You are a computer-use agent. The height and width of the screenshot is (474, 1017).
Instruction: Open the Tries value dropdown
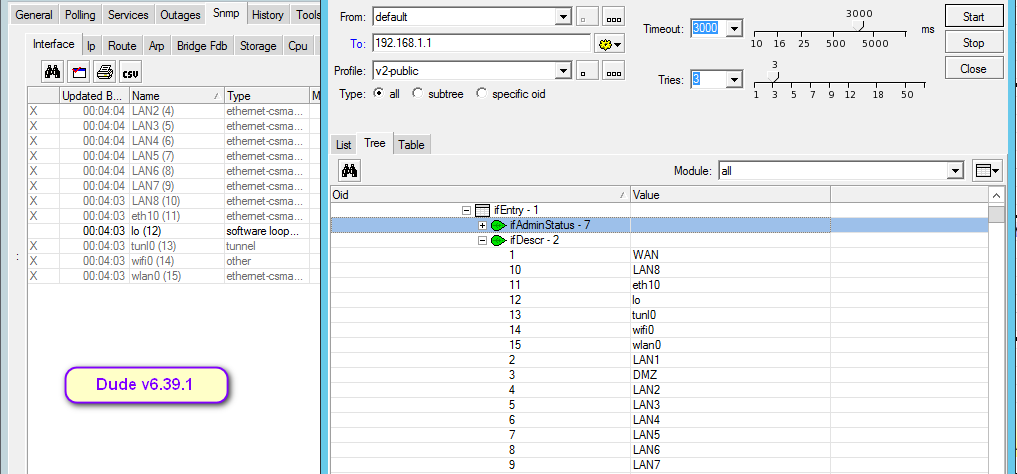735,80
